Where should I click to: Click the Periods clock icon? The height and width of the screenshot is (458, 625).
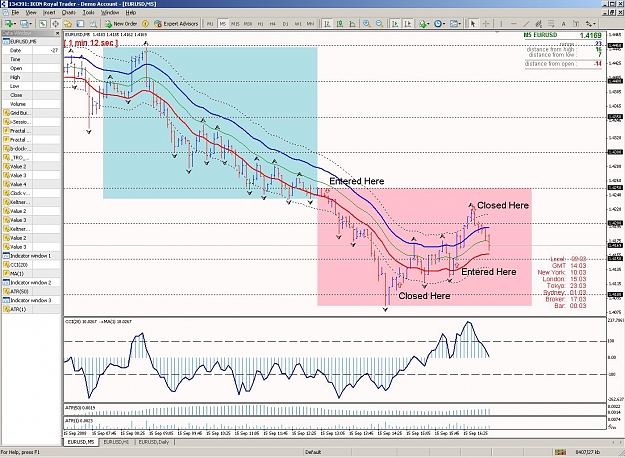coord(438,24)
